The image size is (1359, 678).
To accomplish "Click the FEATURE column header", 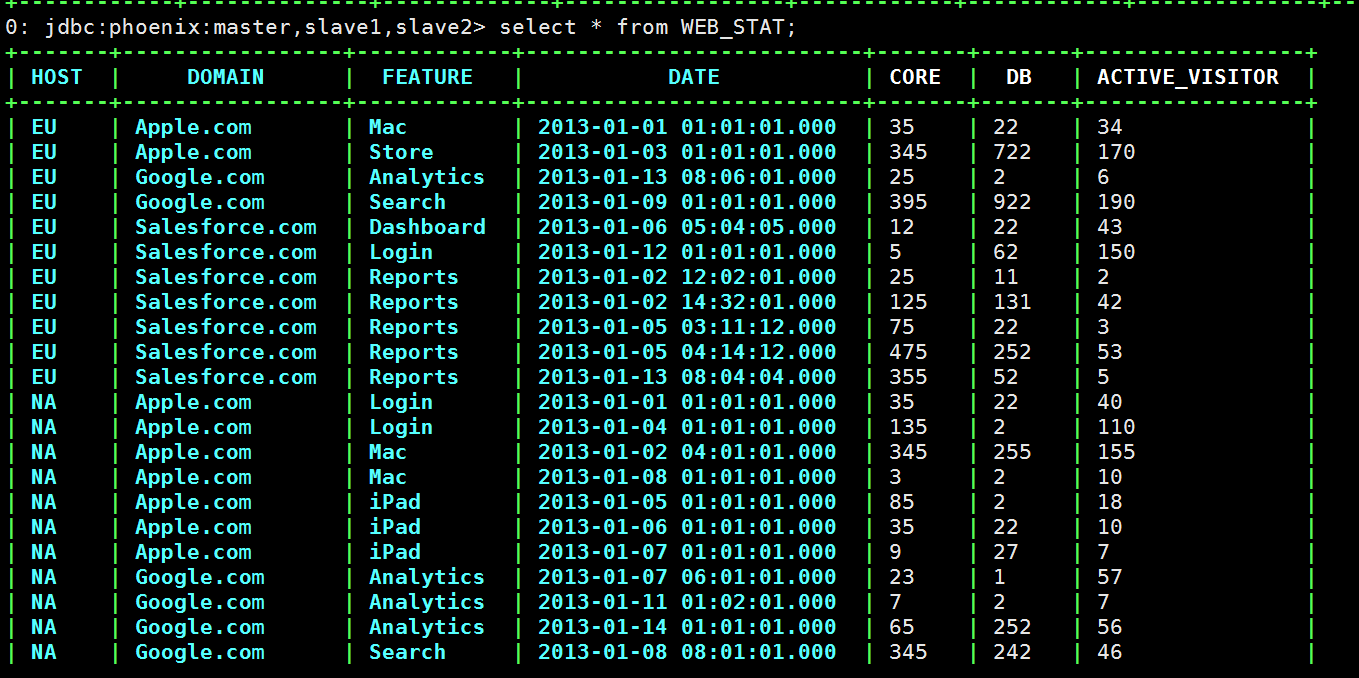I will [427, 77].
